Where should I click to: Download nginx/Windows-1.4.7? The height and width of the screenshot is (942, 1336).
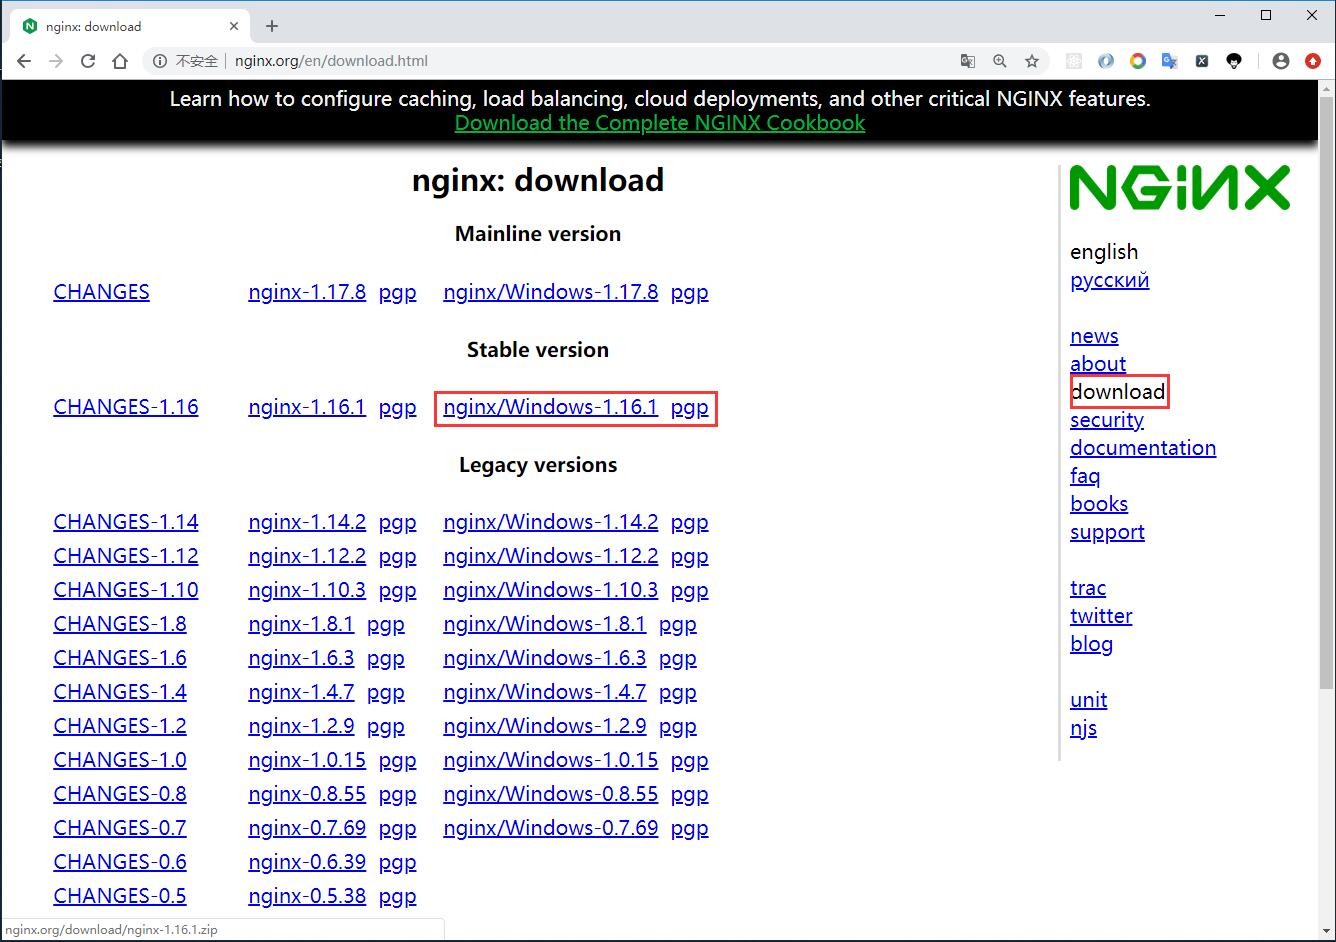[x=545, y=692]
